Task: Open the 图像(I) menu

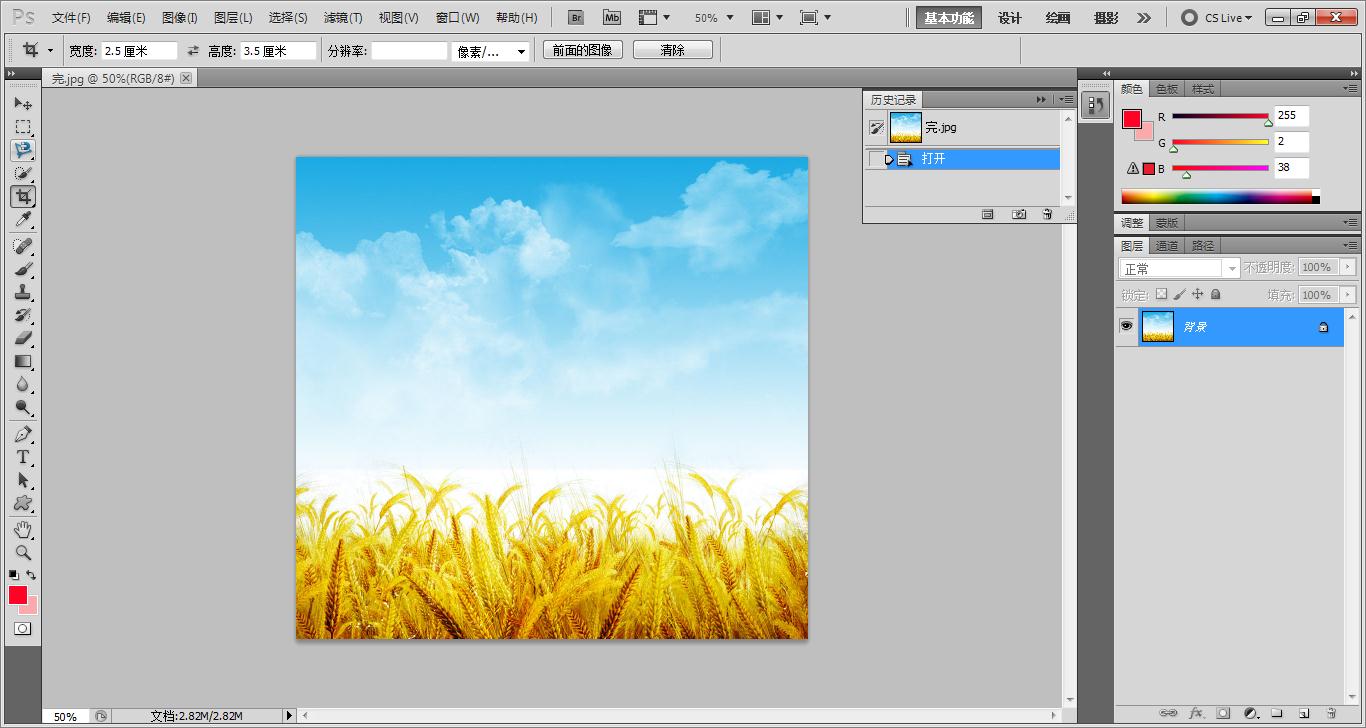Action: 180,17
